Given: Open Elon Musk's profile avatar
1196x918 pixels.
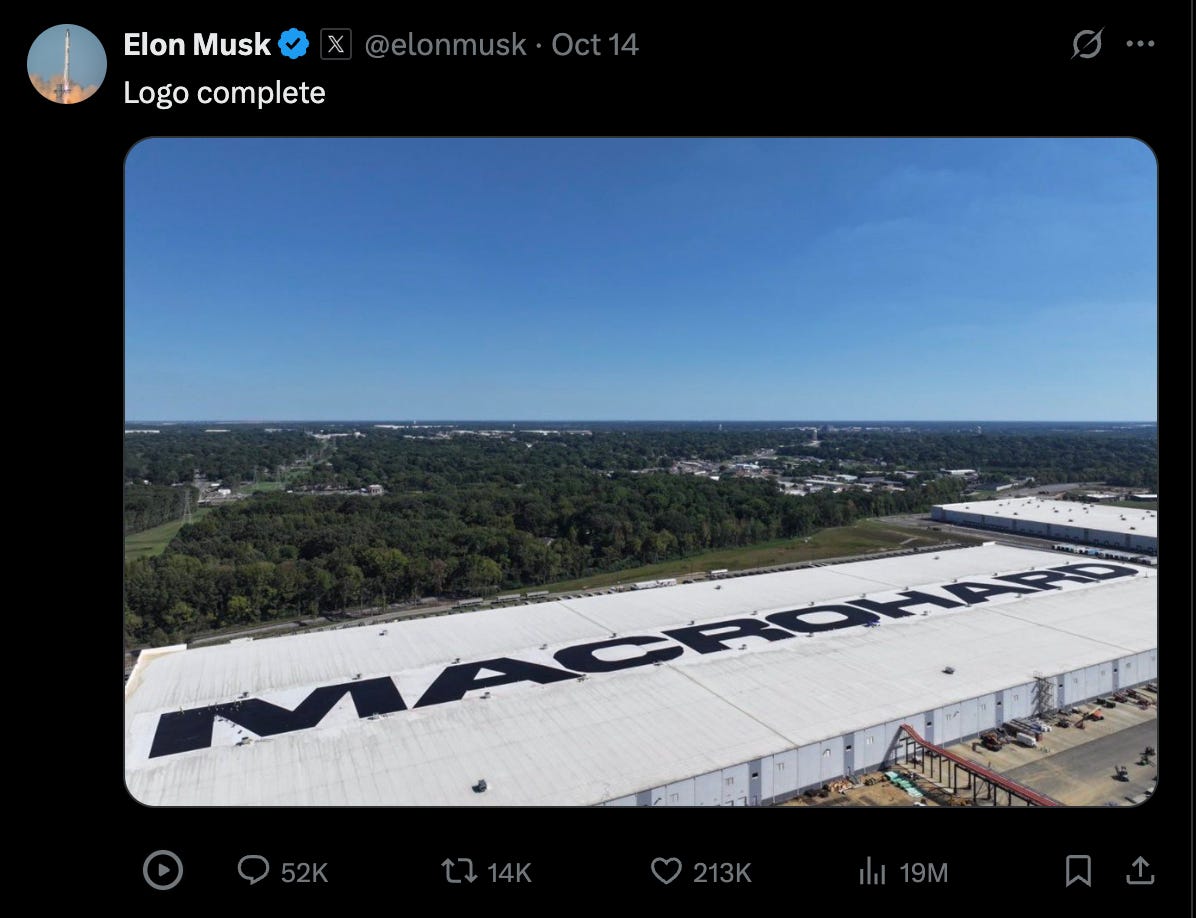Looking at the screenshot, I should point(66,64).
